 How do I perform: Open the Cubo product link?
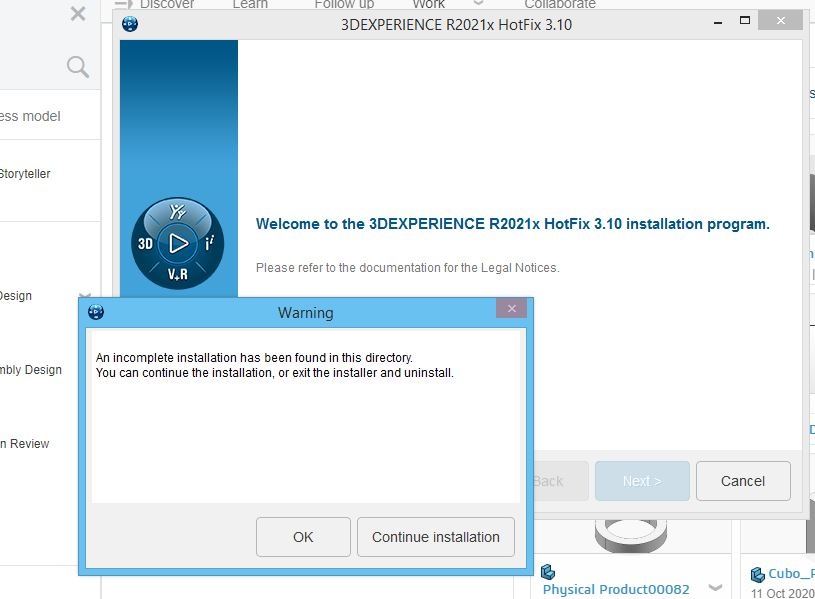(x=792, y=574)
